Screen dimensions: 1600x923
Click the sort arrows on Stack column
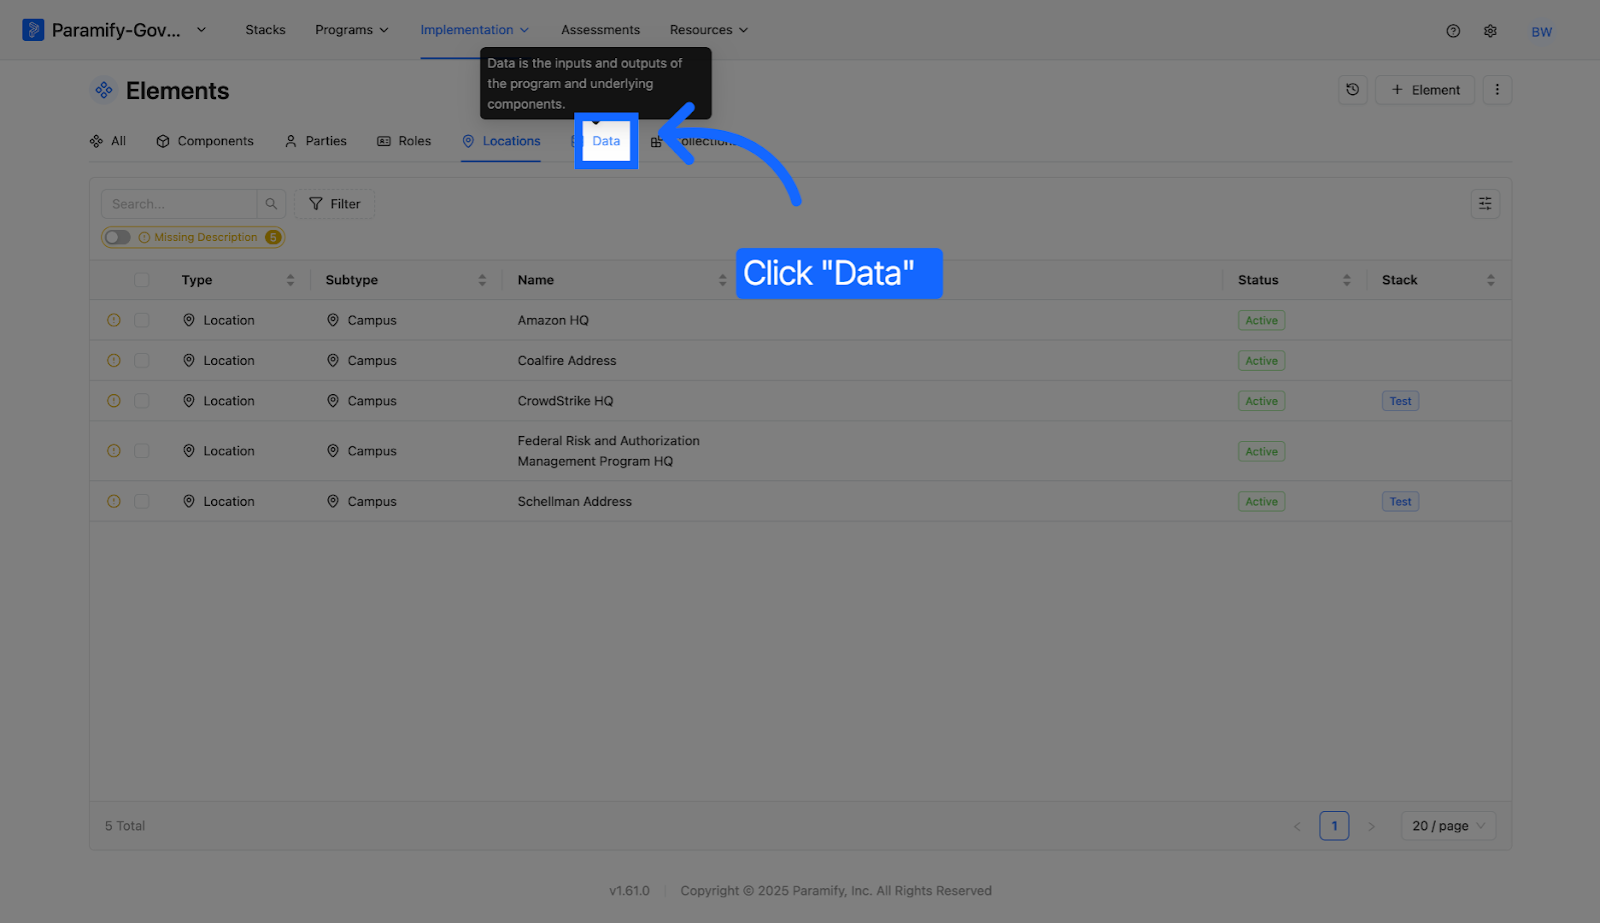pyautogui.click(x=1490, y=280)
